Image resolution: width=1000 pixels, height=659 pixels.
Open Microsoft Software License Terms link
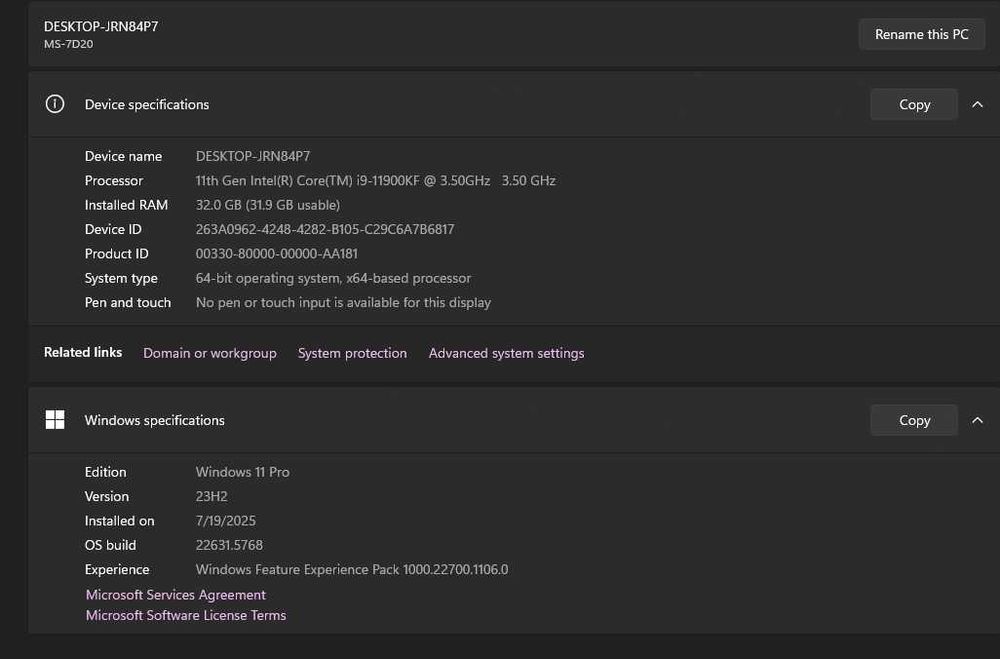tap(186, 616)
